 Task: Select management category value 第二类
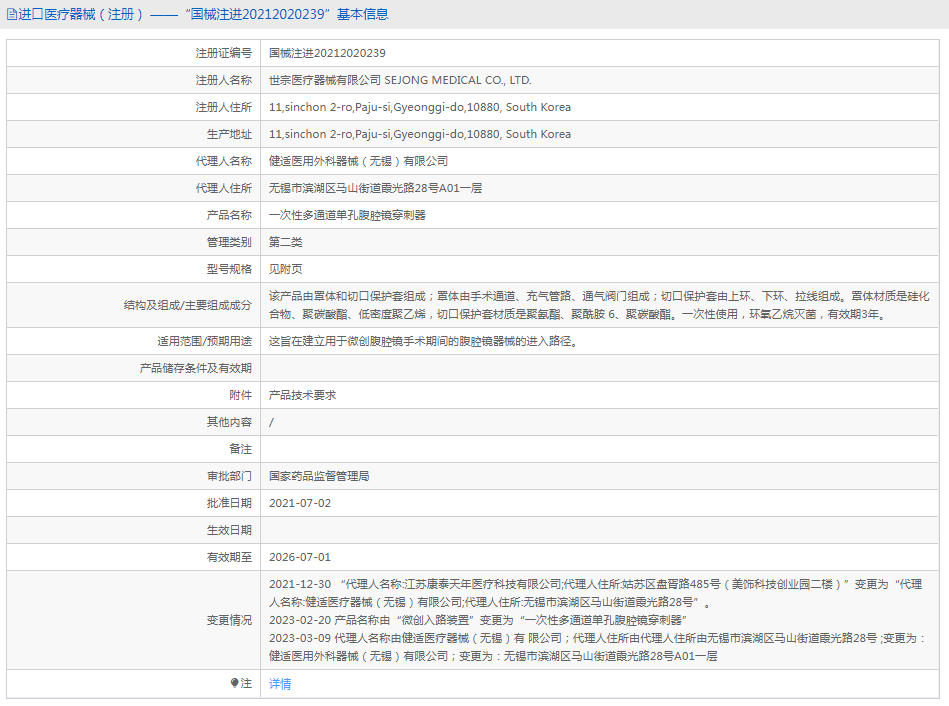pyautogui.click(x=286, y=242)
